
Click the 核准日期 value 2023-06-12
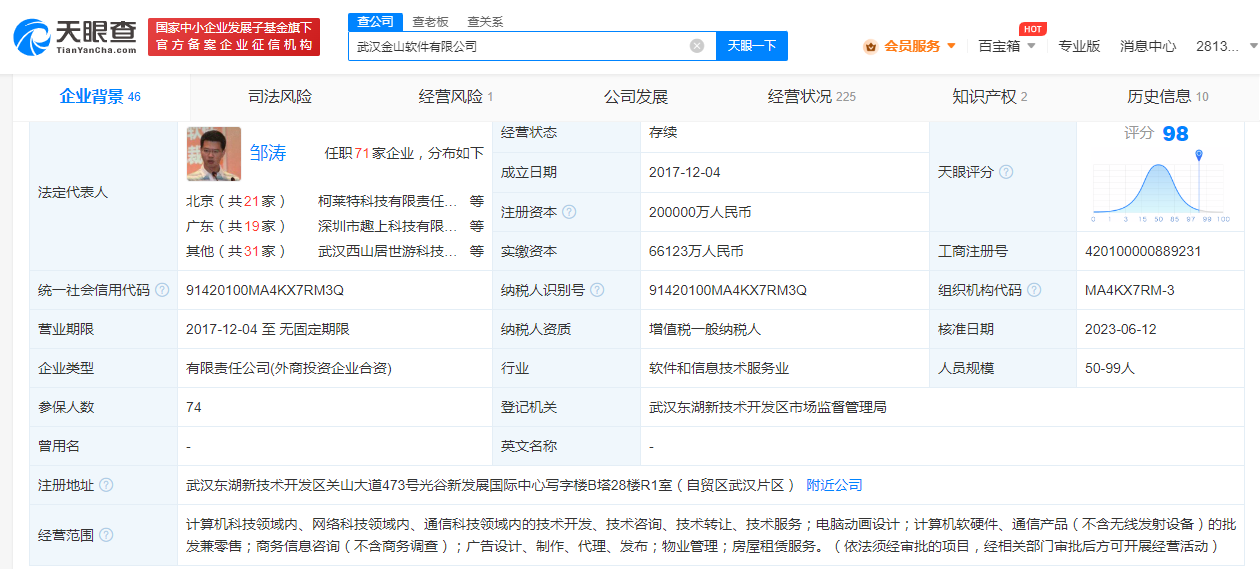pyautogui.click(x=1121, y=329)
